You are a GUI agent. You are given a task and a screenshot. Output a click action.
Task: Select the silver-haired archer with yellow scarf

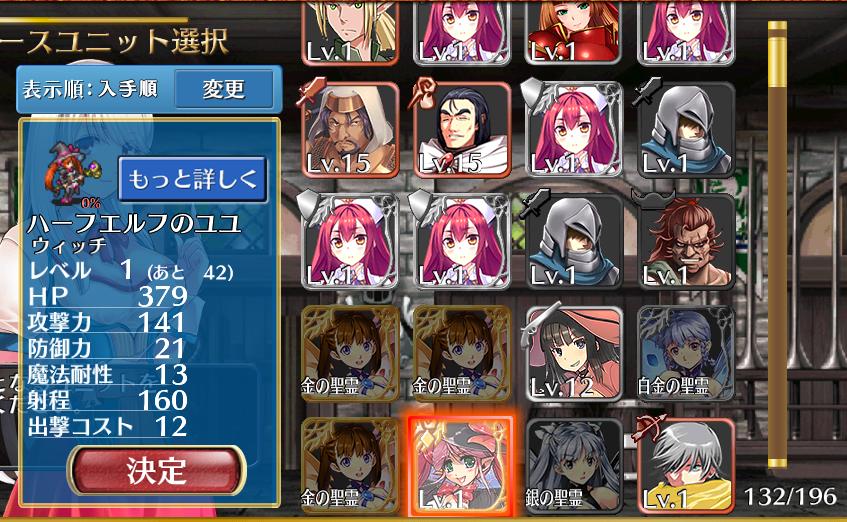coord(686,466)
